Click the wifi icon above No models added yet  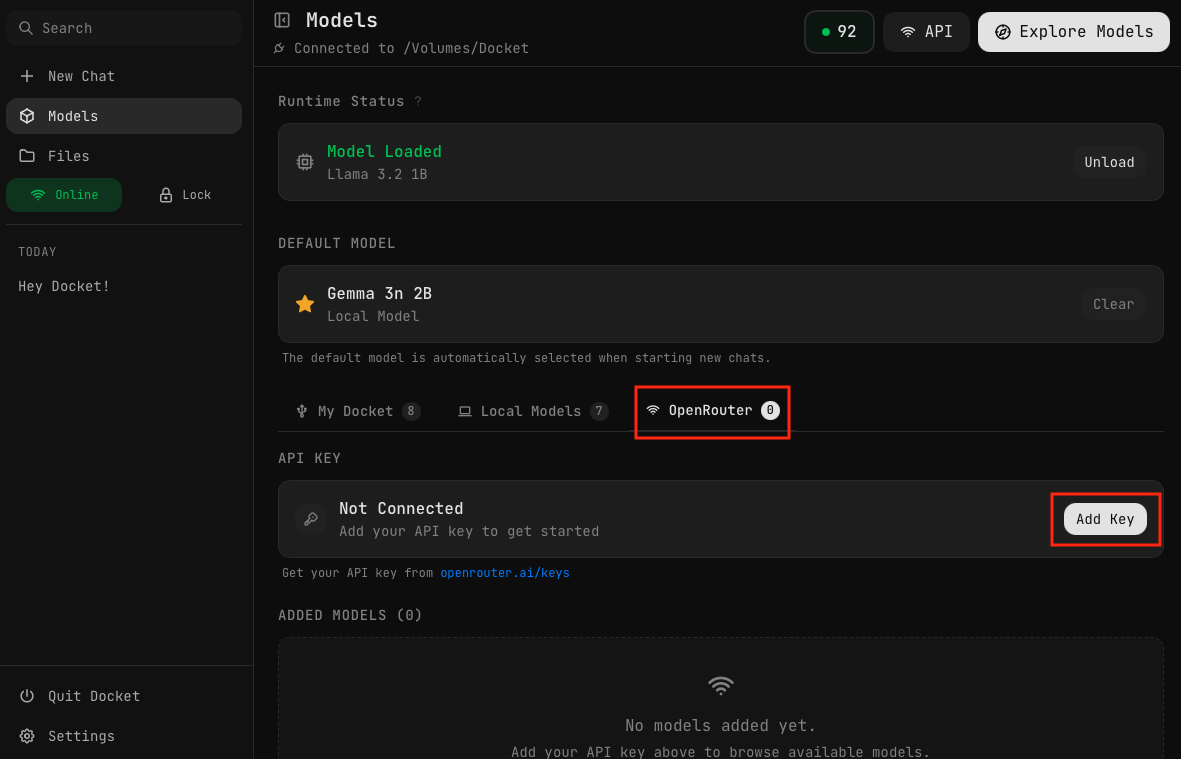tap(720, 685)
